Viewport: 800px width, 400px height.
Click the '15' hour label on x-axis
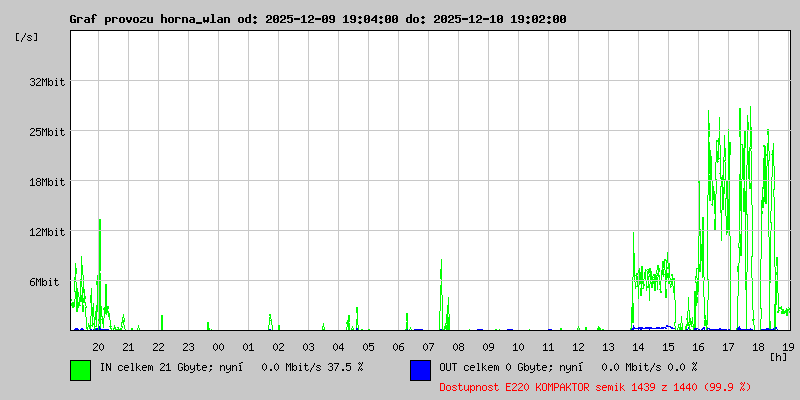coord(668,347)
